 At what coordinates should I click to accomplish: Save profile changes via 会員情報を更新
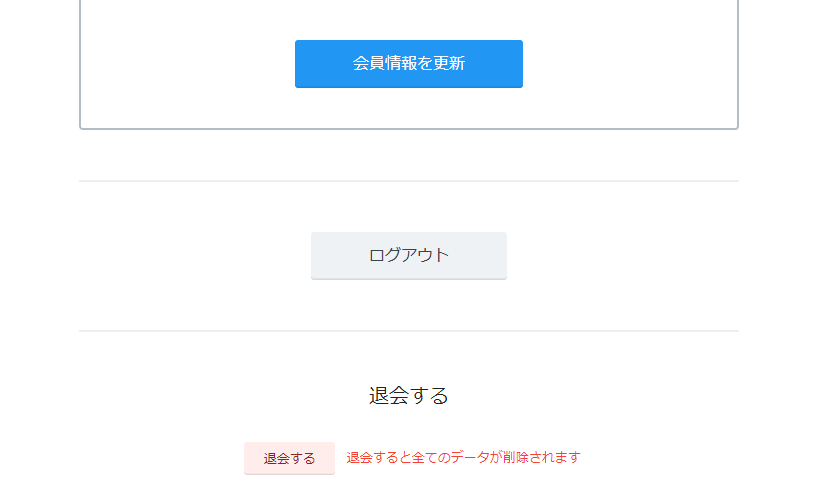[x=408, y=64]
